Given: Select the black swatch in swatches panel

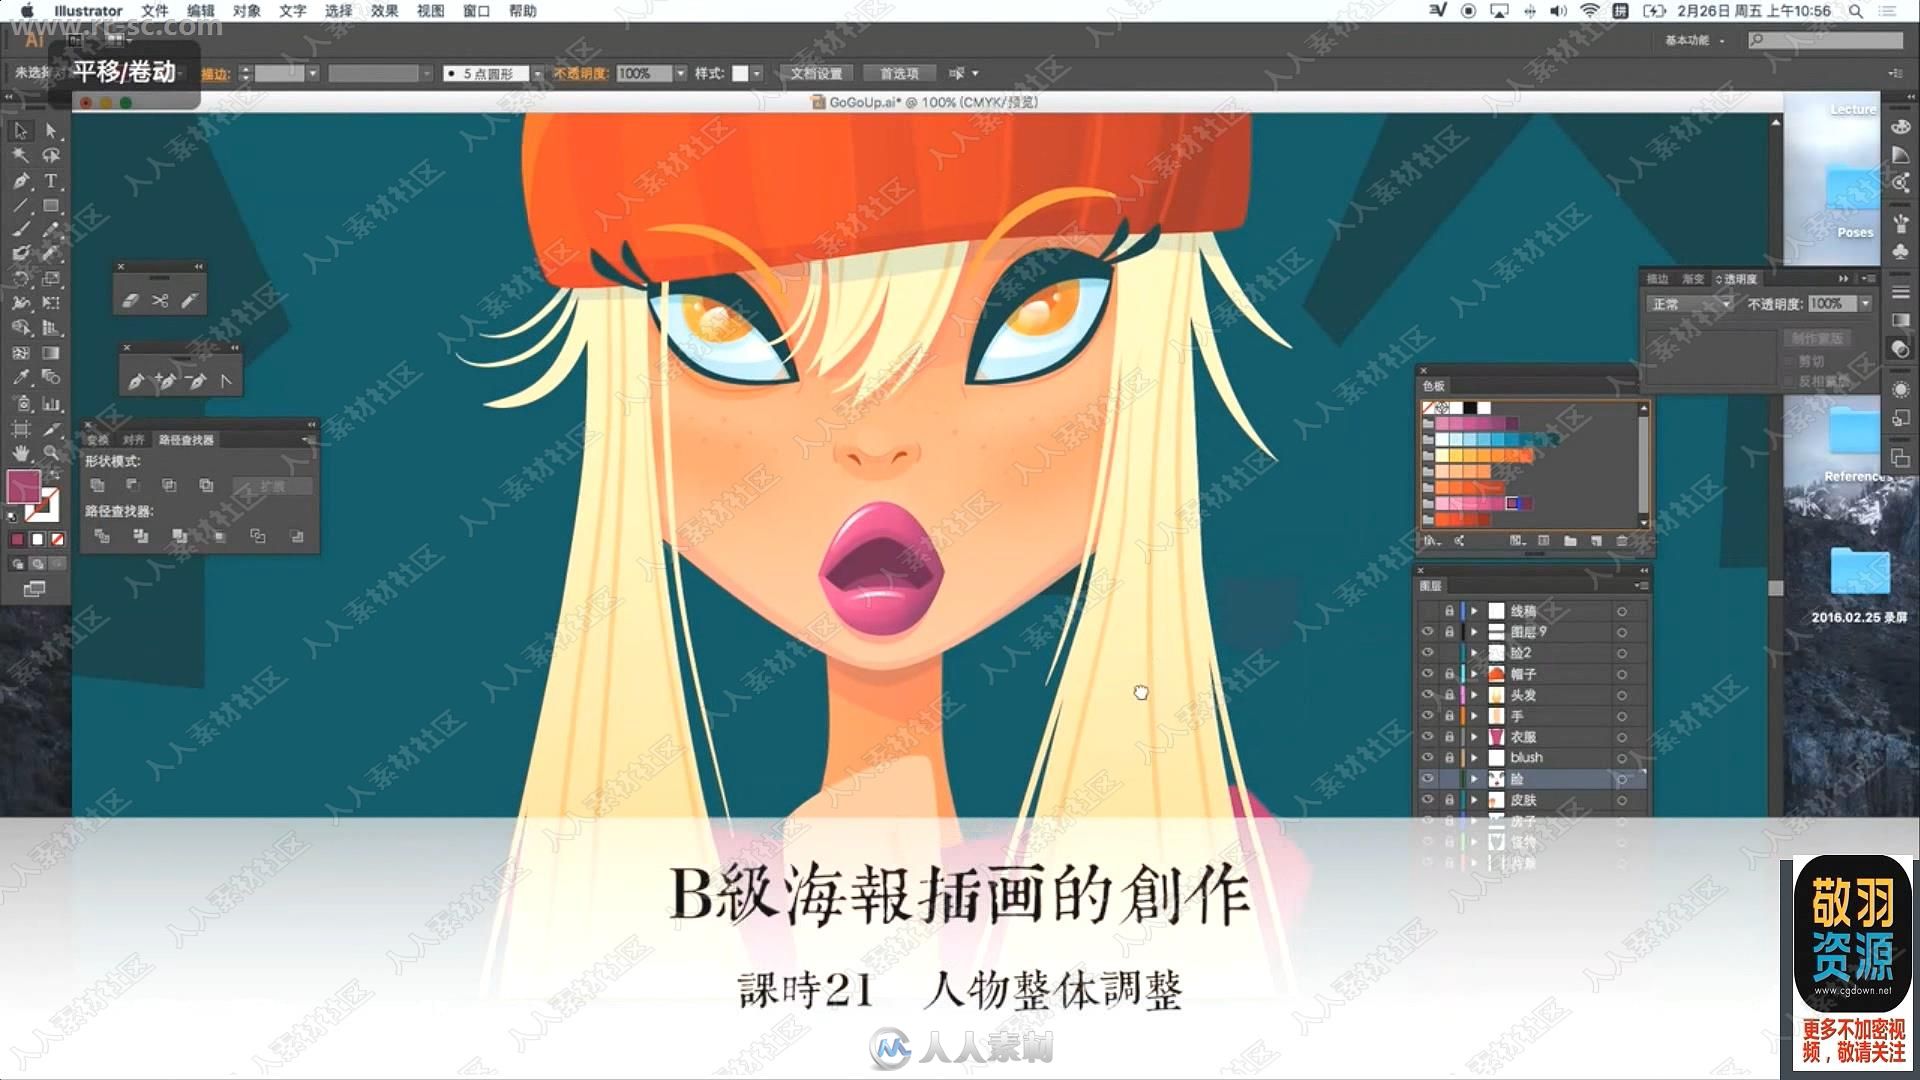Looking at the screenshot, I should [x=1469, y=408].
